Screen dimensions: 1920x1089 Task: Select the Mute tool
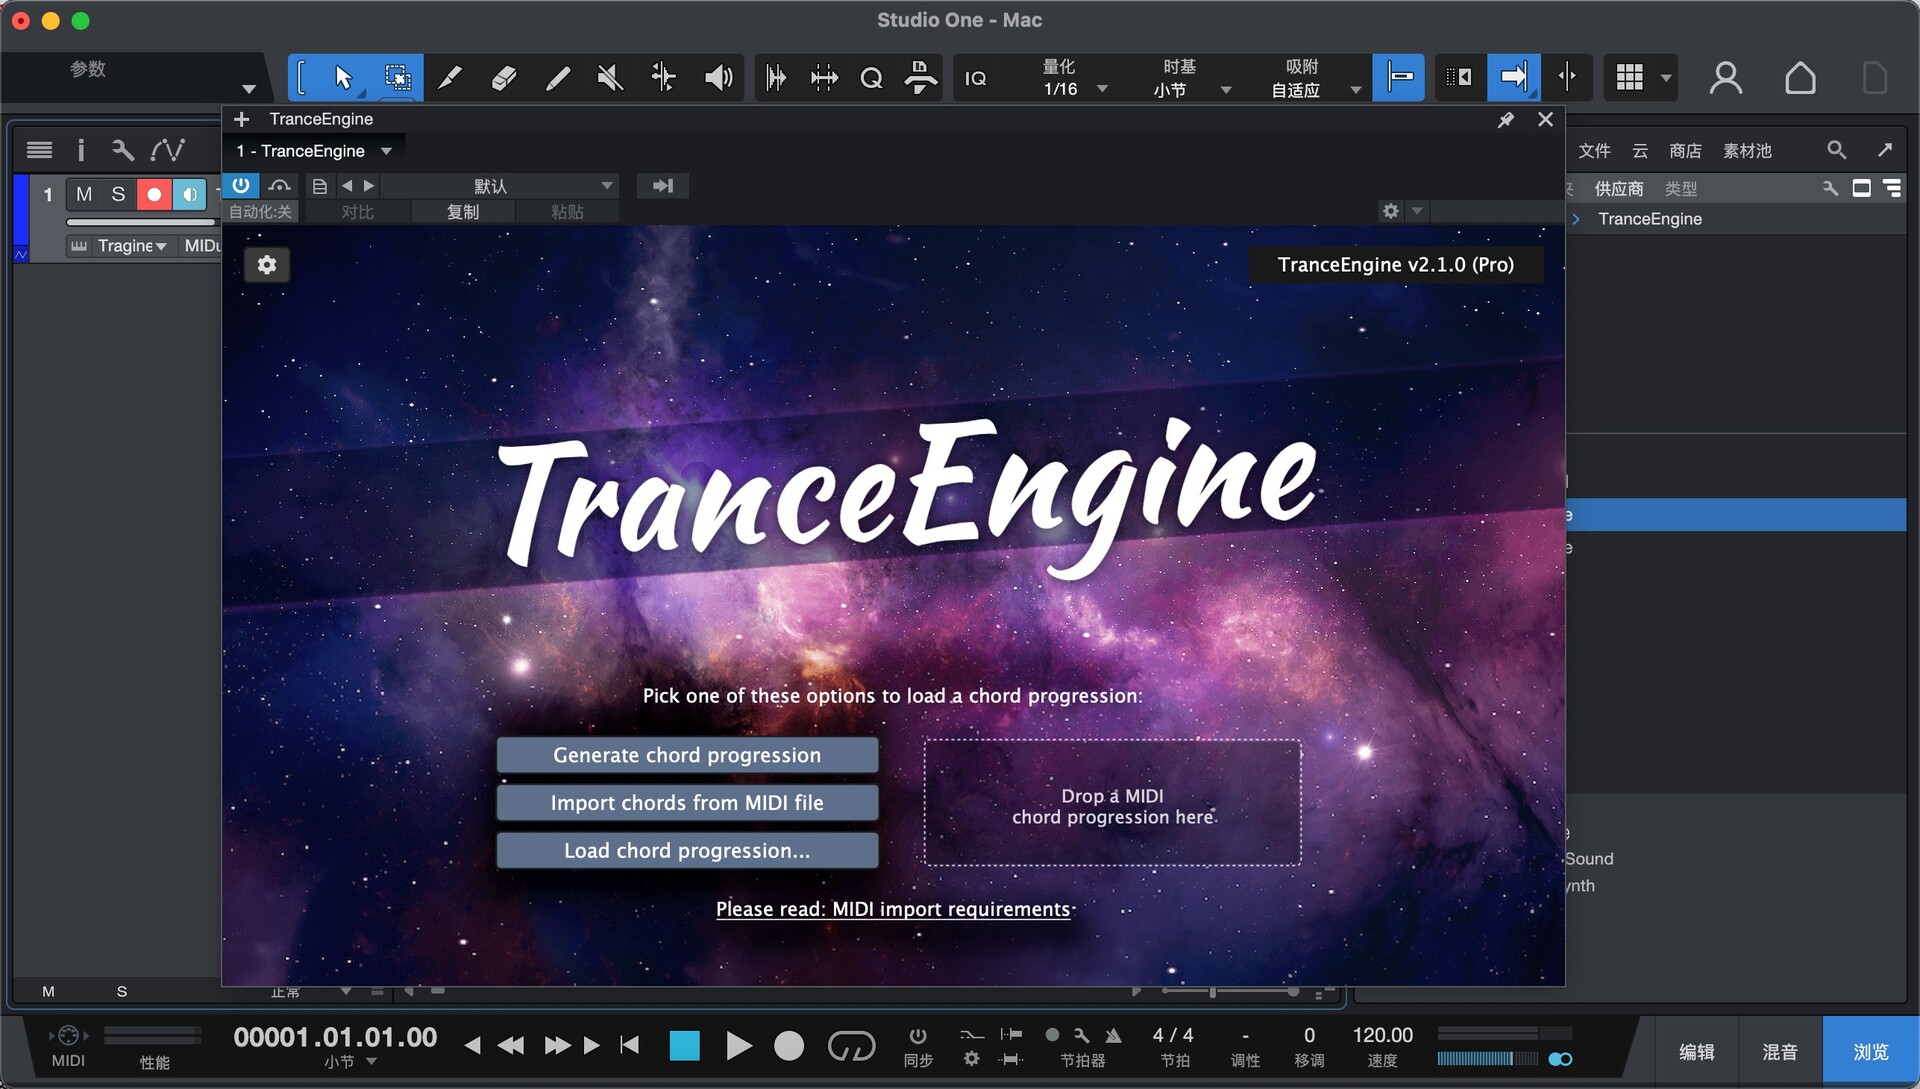coord(610,78)
